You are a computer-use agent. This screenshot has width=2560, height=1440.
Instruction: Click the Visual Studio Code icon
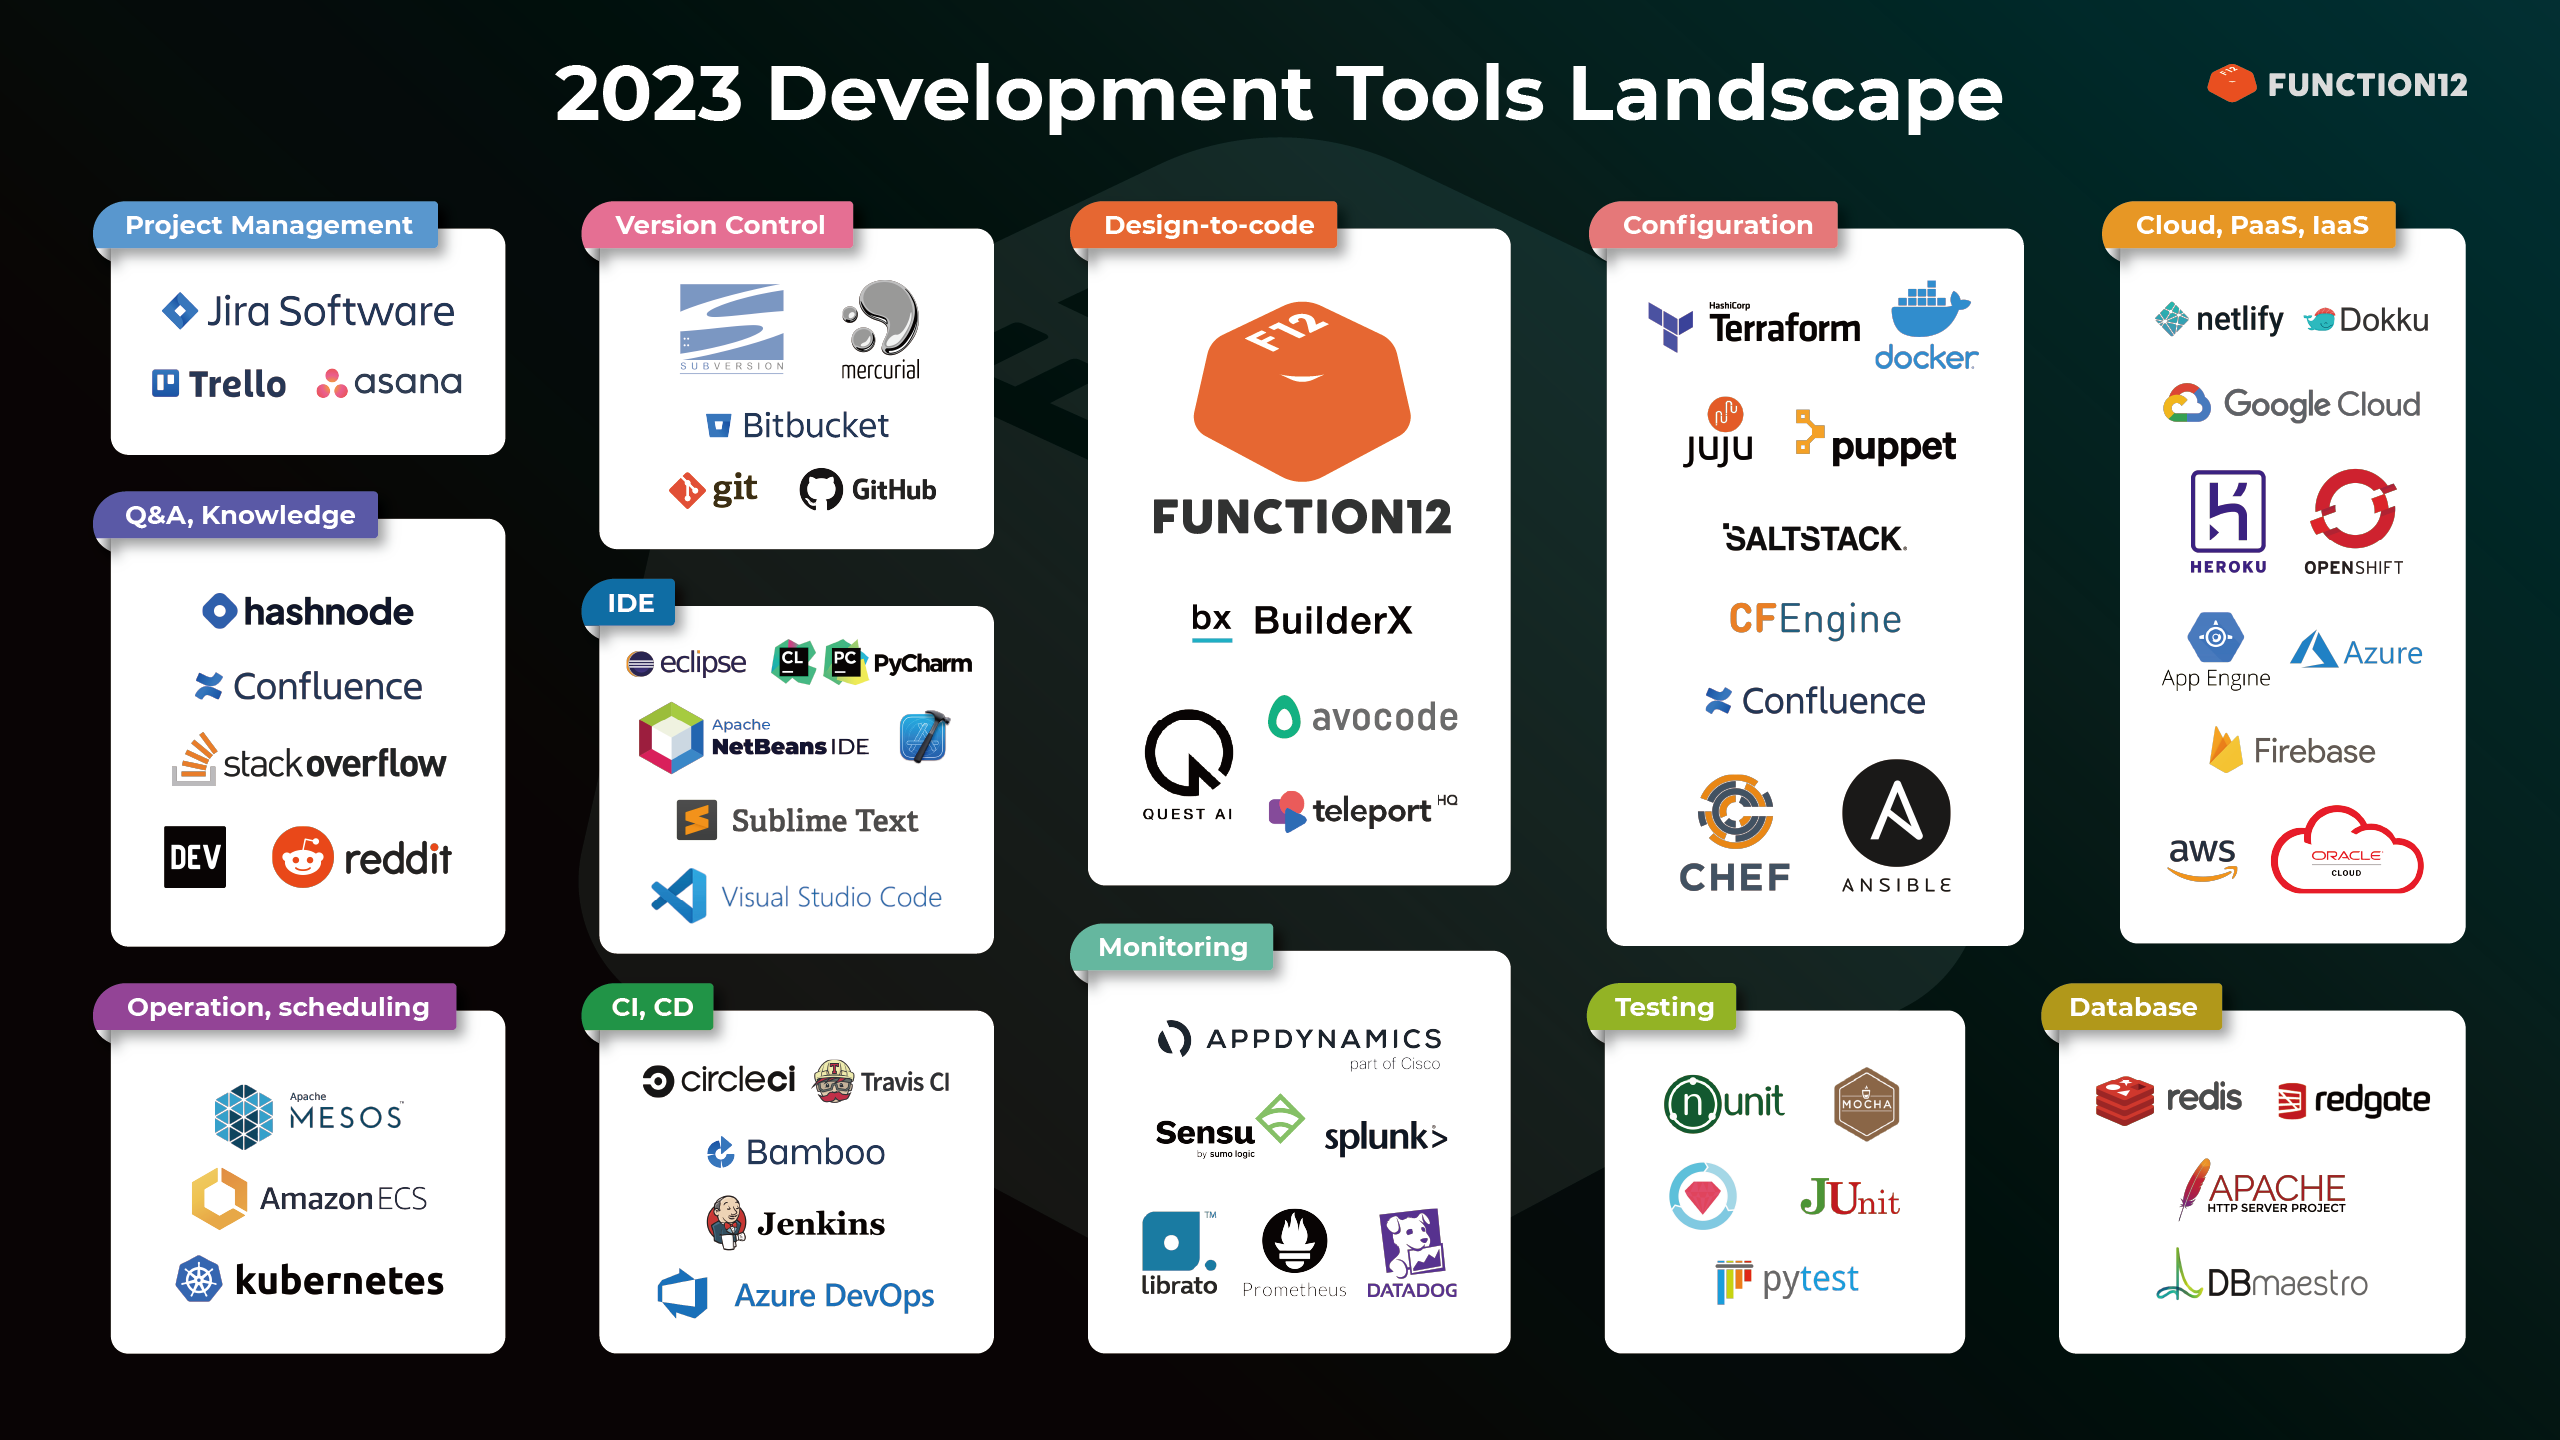pos(679,895)
